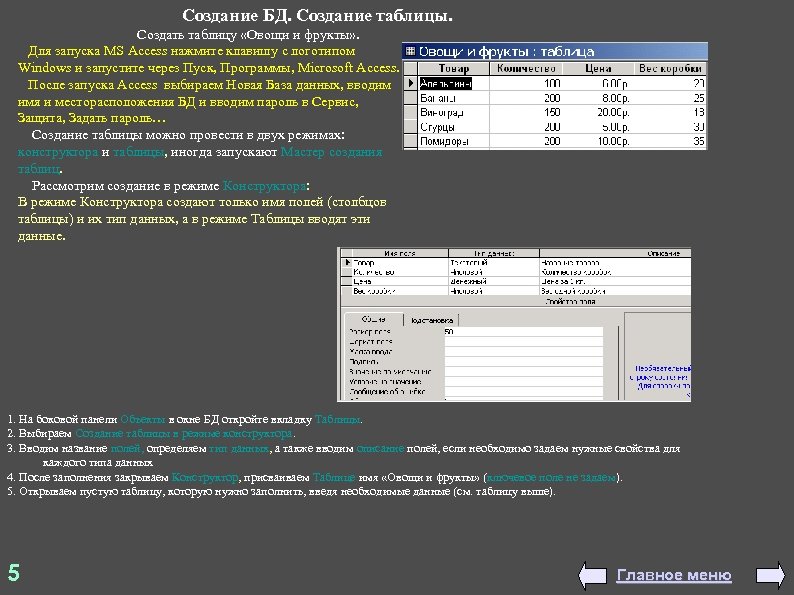
Task: Select the Товар field name in constructor
Action: [x=400, y=263]
